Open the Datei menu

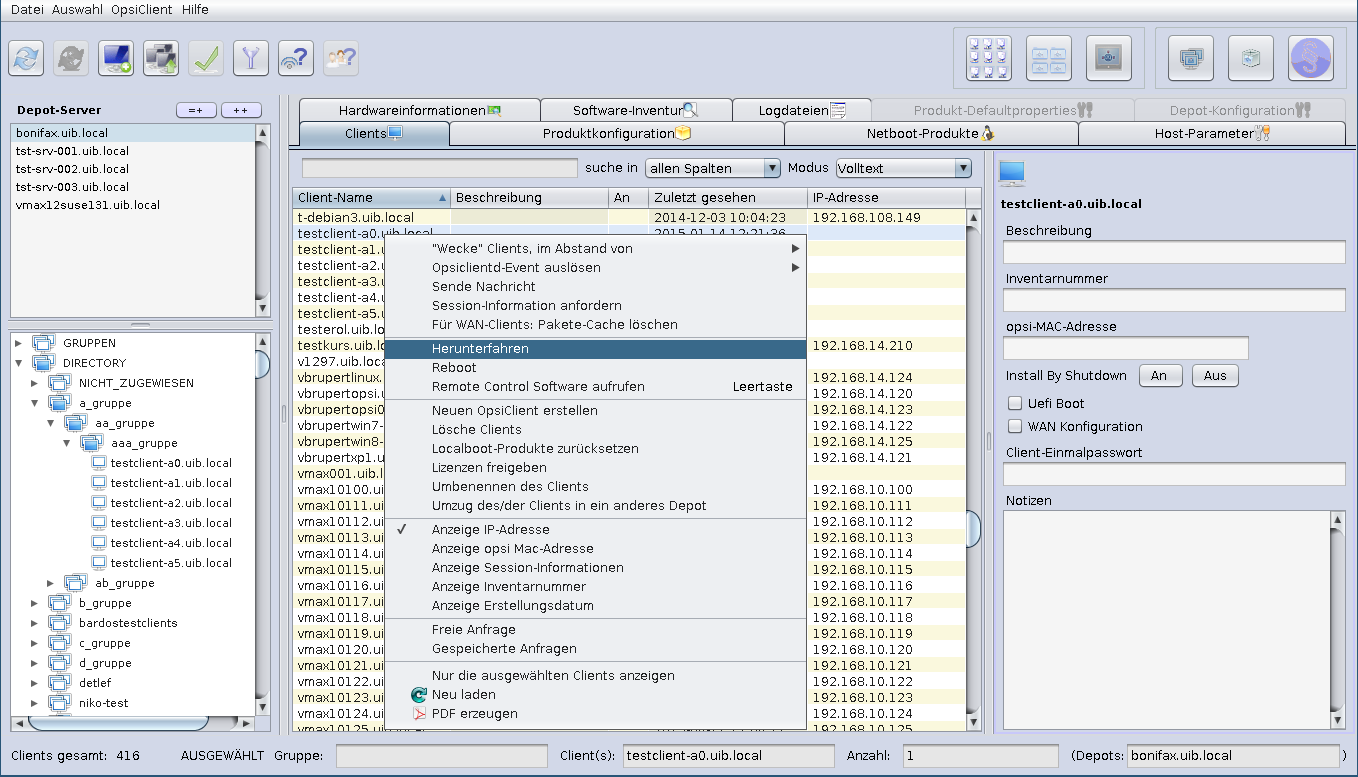(26, 9)
